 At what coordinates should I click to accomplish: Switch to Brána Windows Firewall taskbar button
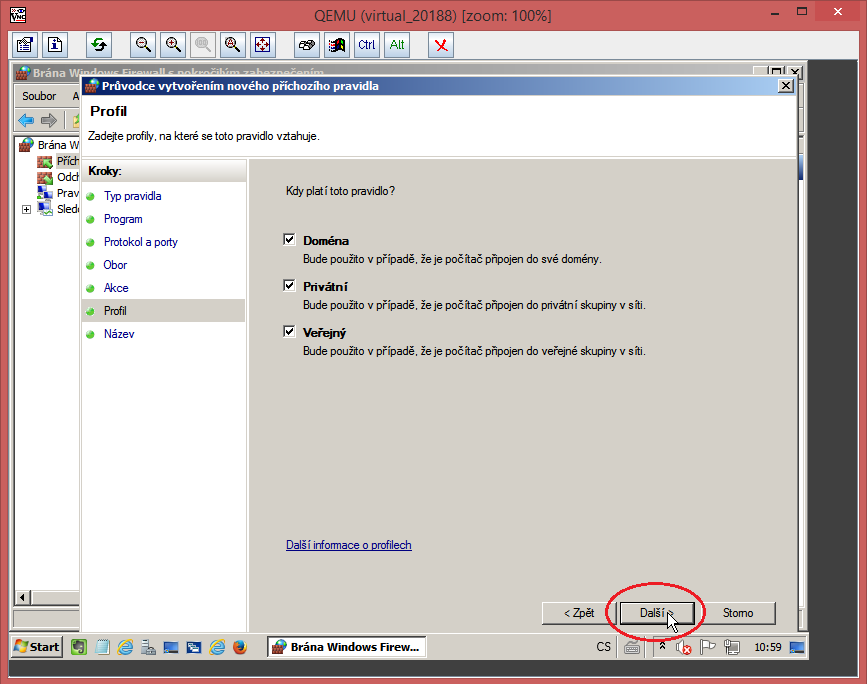[347, 647]
